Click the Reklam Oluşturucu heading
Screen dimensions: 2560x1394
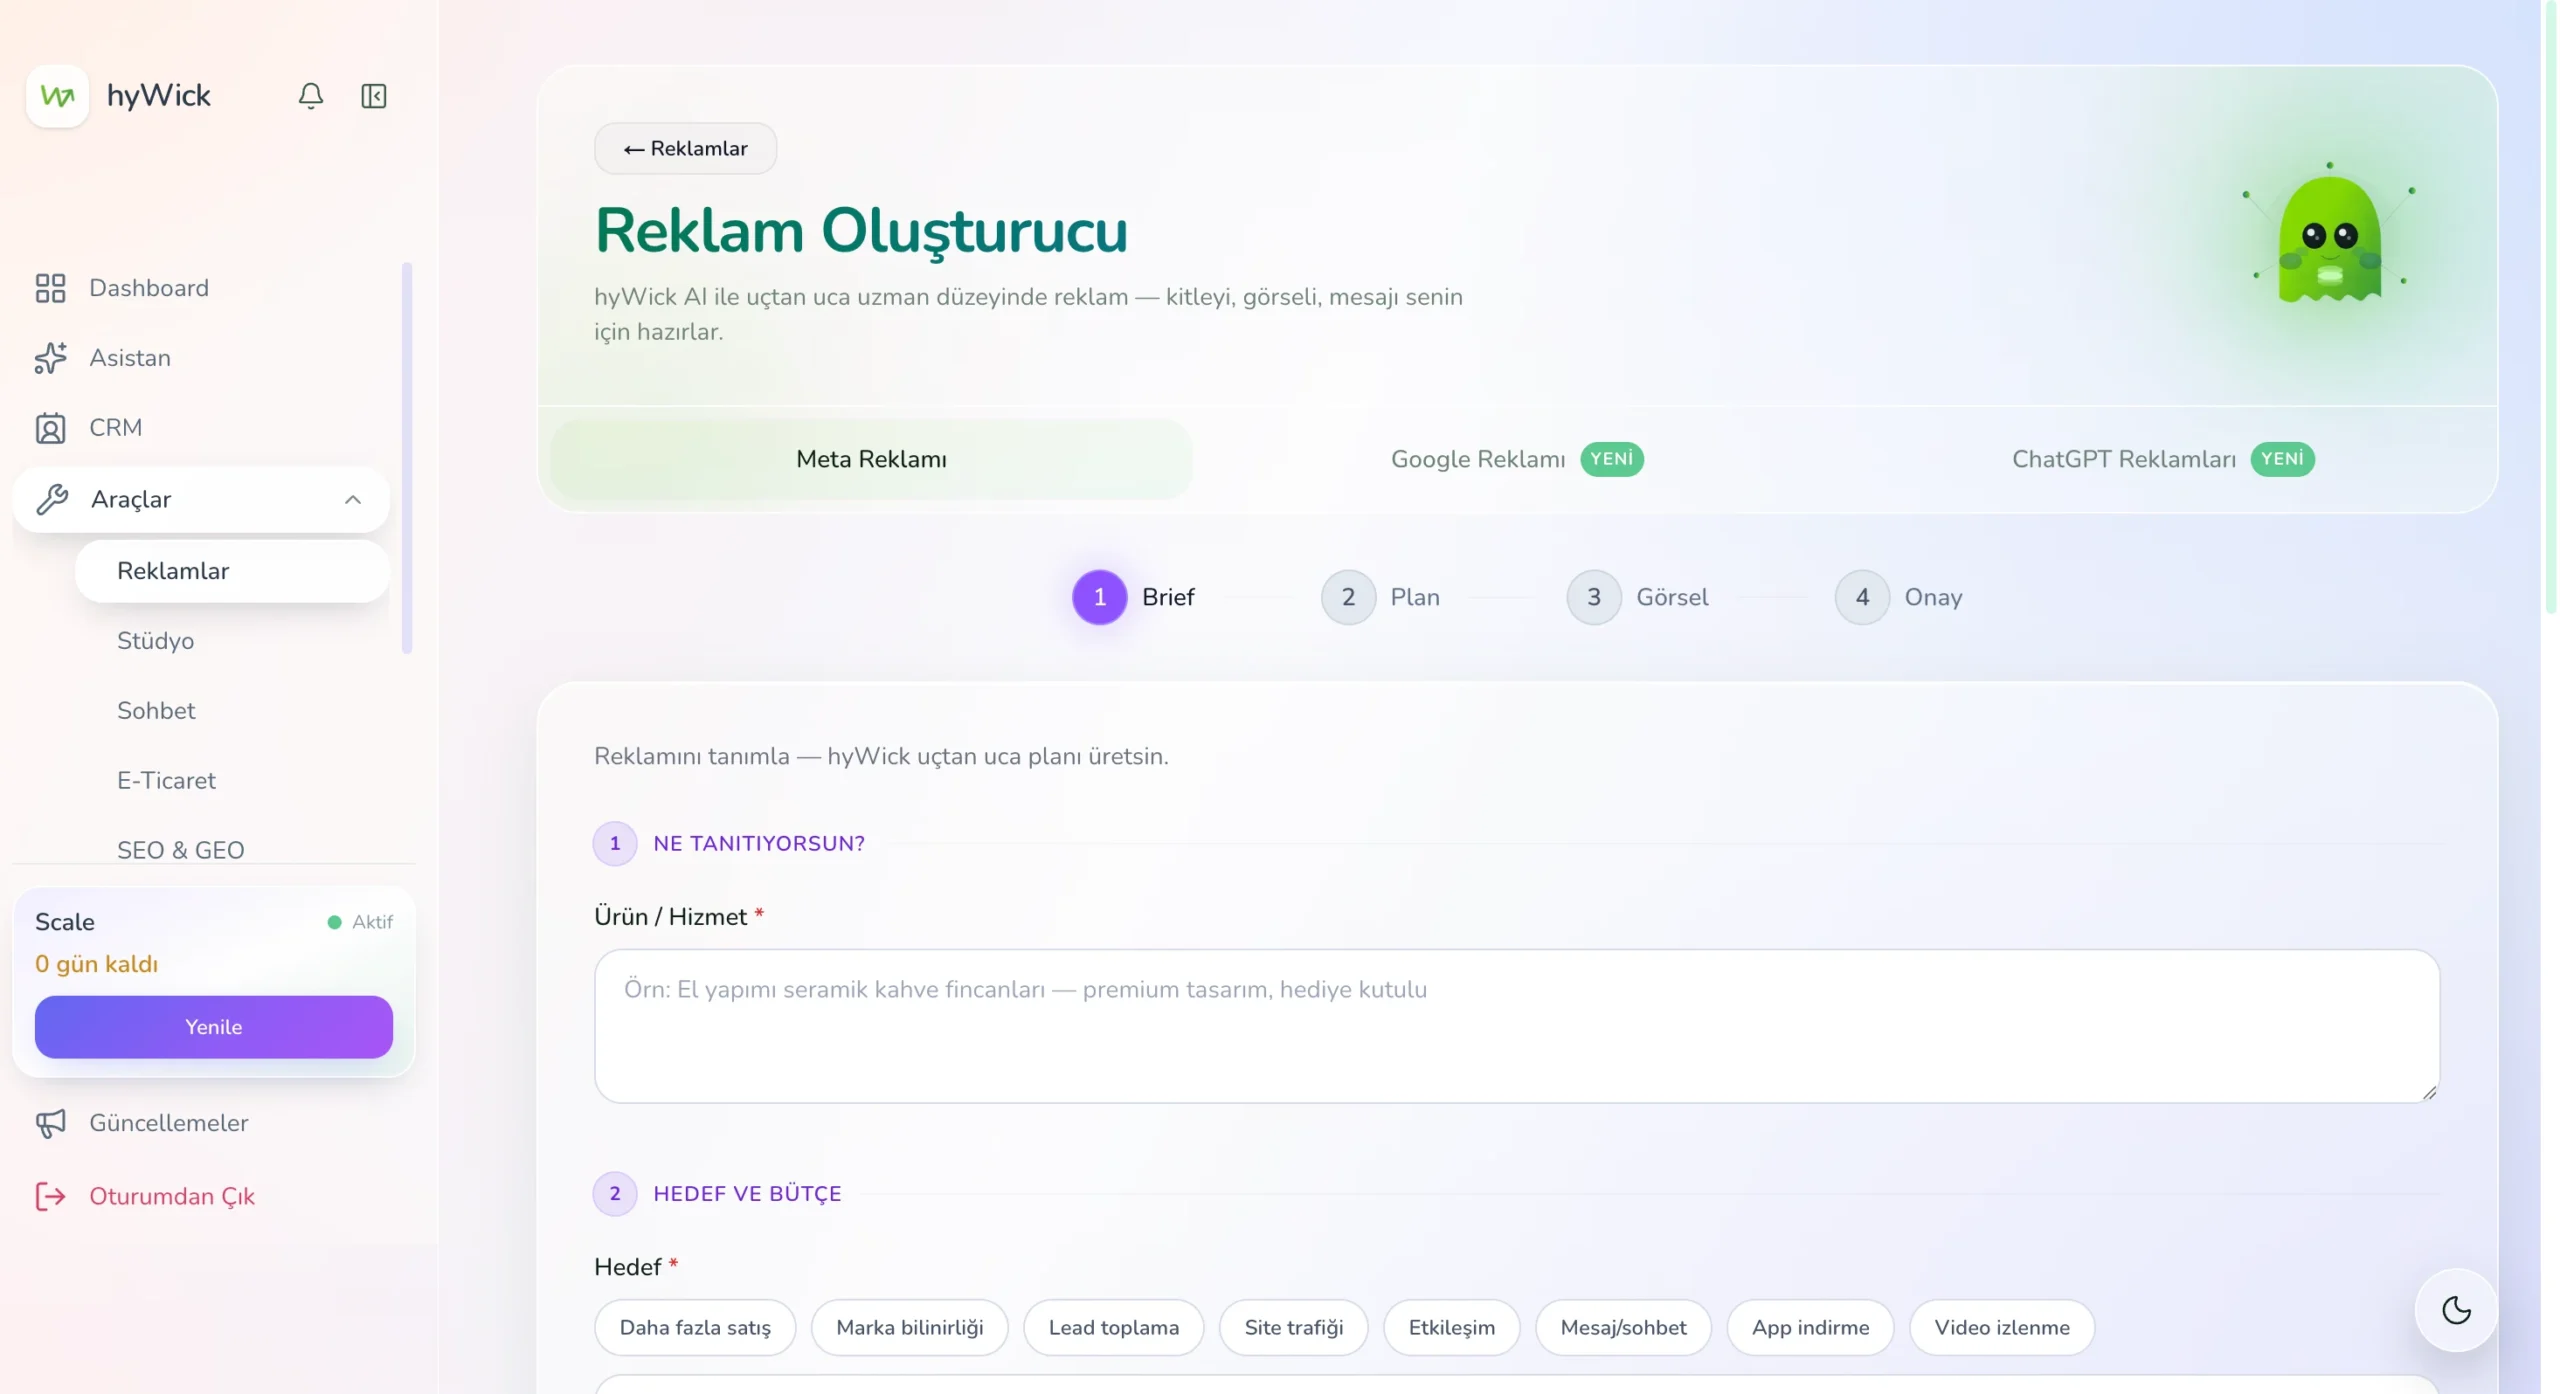click(861, 231)
